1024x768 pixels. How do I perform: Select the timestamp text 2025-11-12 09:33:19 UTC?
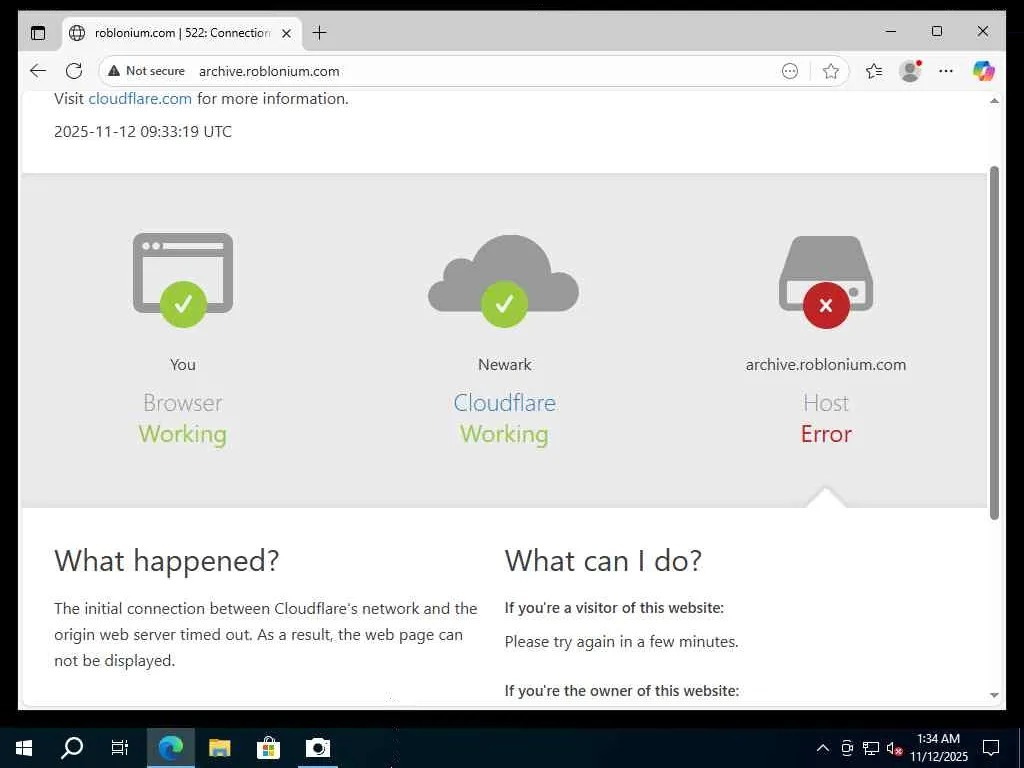(x=142, y=131)
